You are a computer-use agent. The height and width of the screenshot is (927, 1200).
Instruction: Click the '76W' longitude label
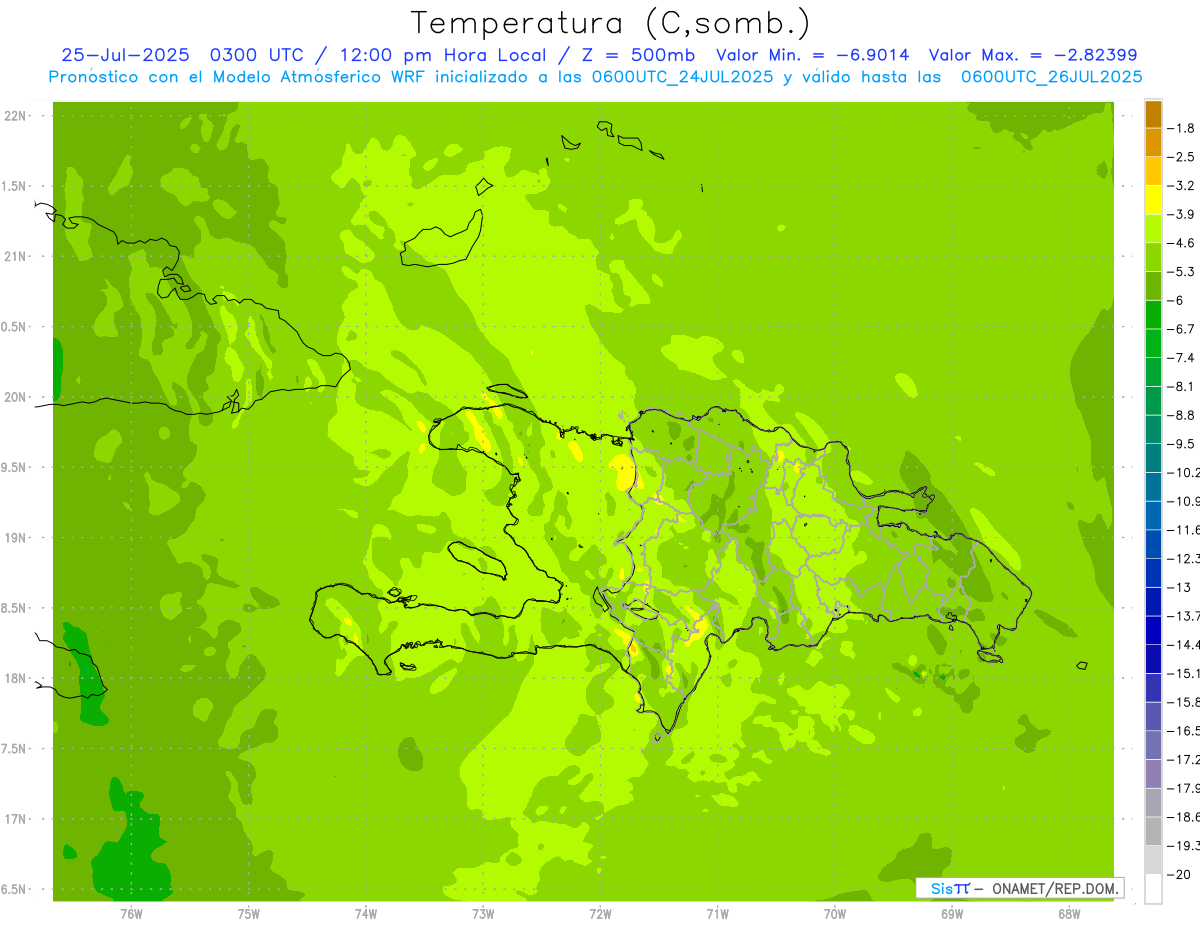(131, 913)
